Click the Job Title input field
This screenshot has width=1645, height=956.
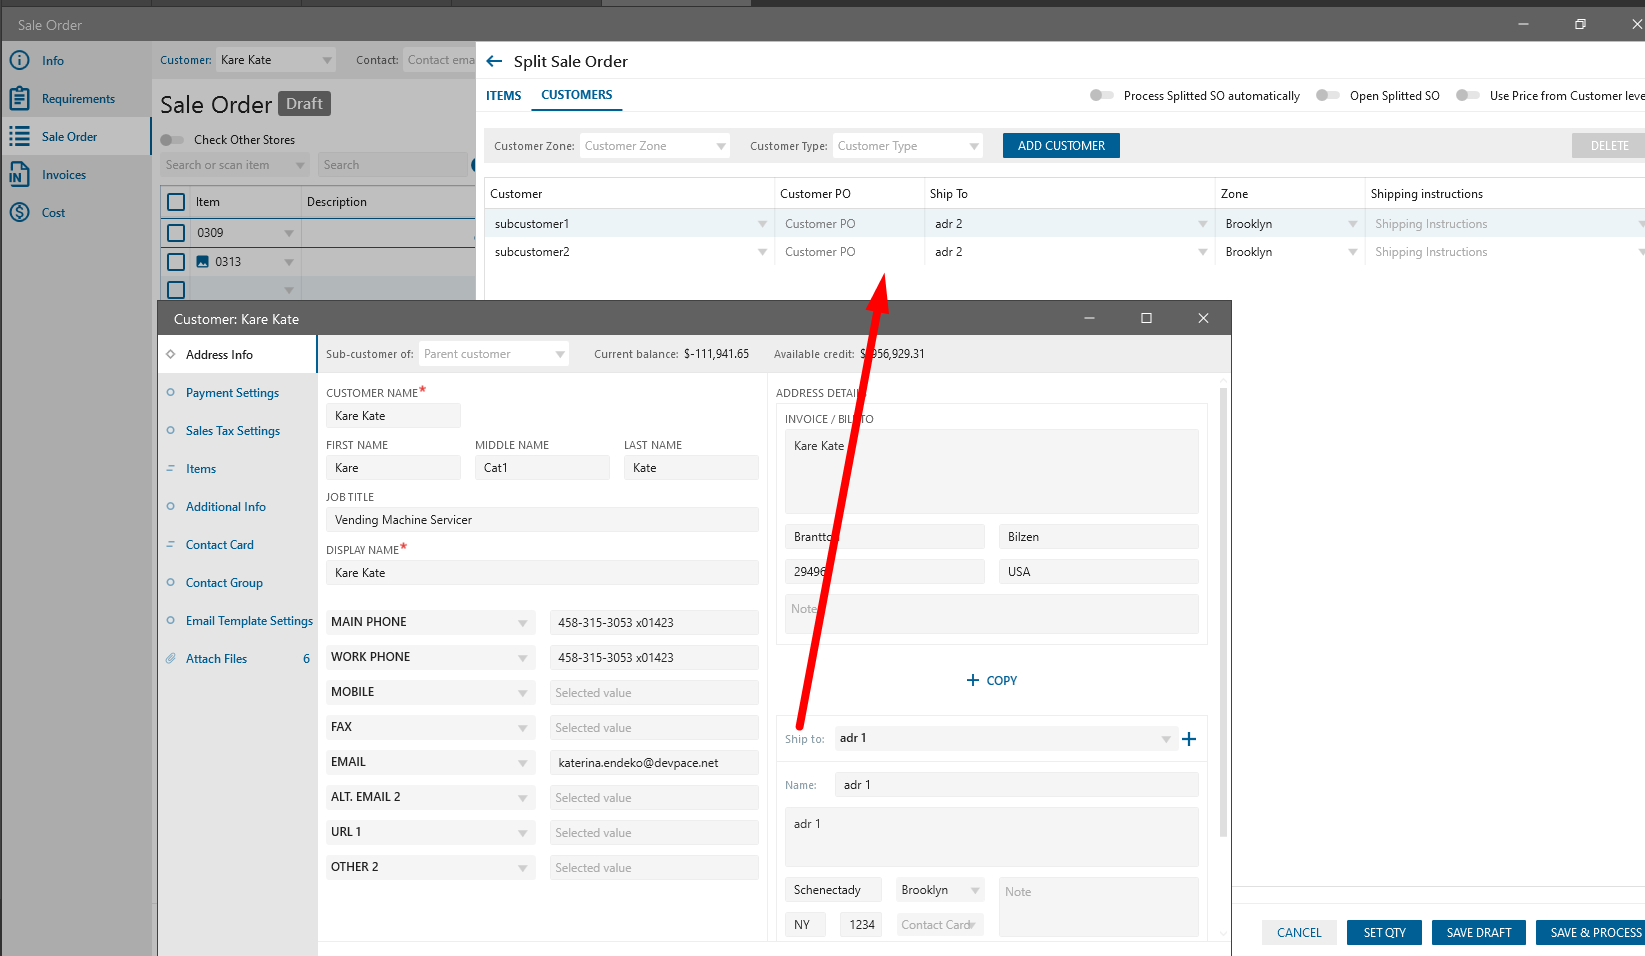coord(541,520)
